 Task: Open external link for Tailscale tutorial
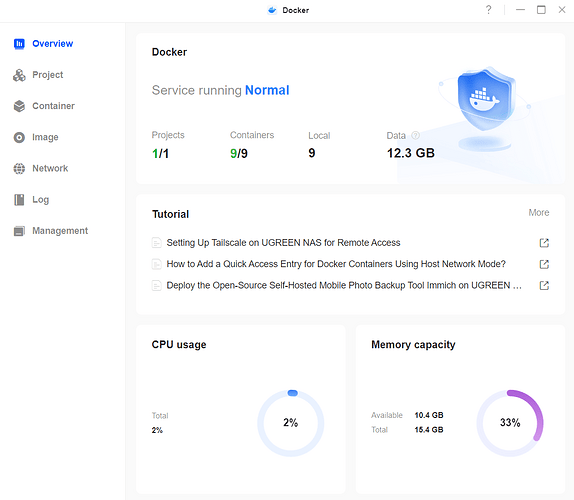(x=544, y=243)
